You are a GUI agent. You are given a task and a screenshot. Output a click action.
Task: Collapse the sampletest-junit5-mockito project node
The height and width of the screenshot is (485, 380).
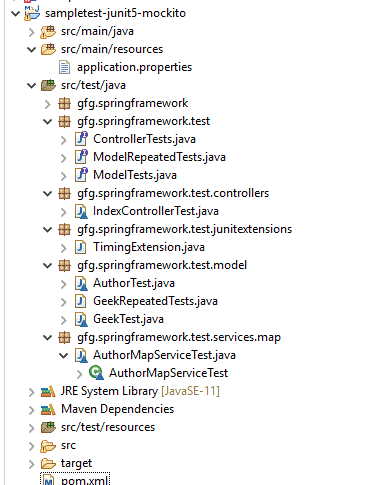click(15, 14)
